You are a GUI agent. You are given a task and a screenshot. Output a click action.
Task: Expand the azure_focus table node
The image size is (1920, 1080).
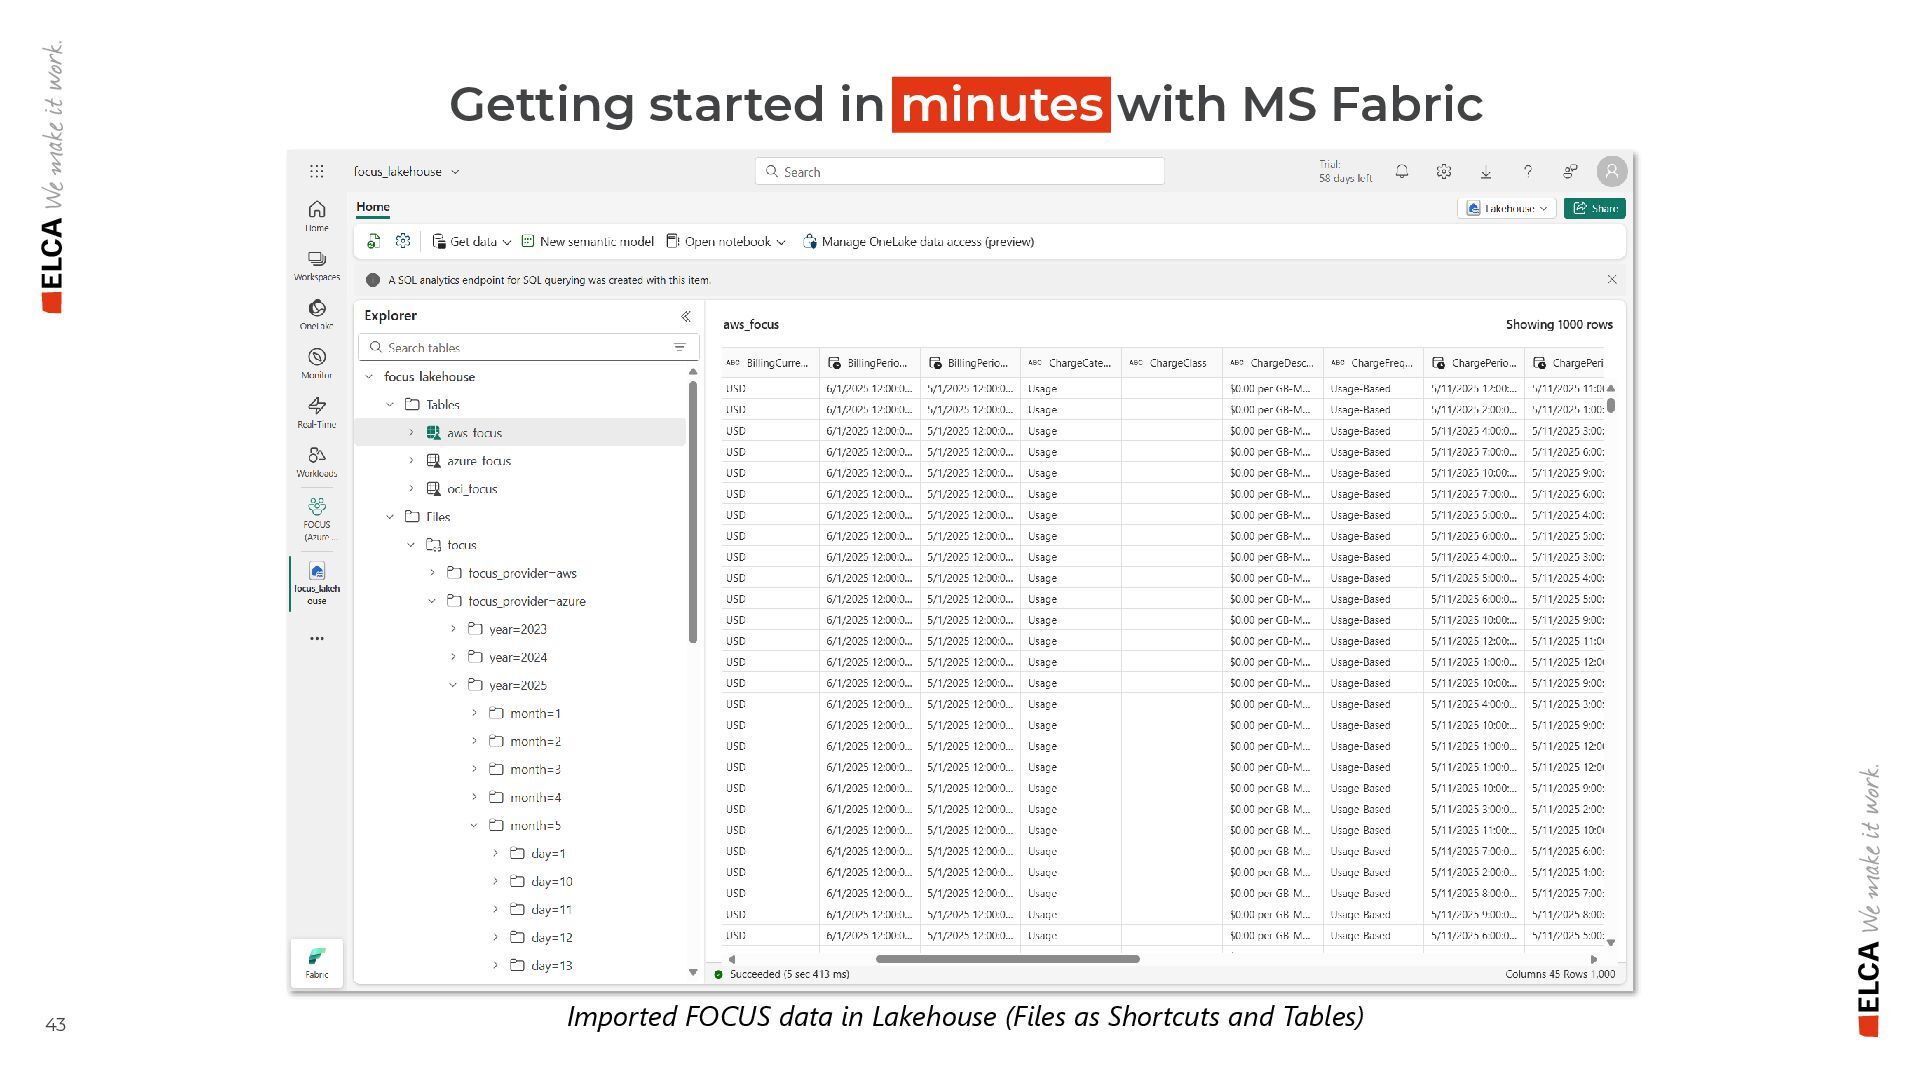point(411,461)
